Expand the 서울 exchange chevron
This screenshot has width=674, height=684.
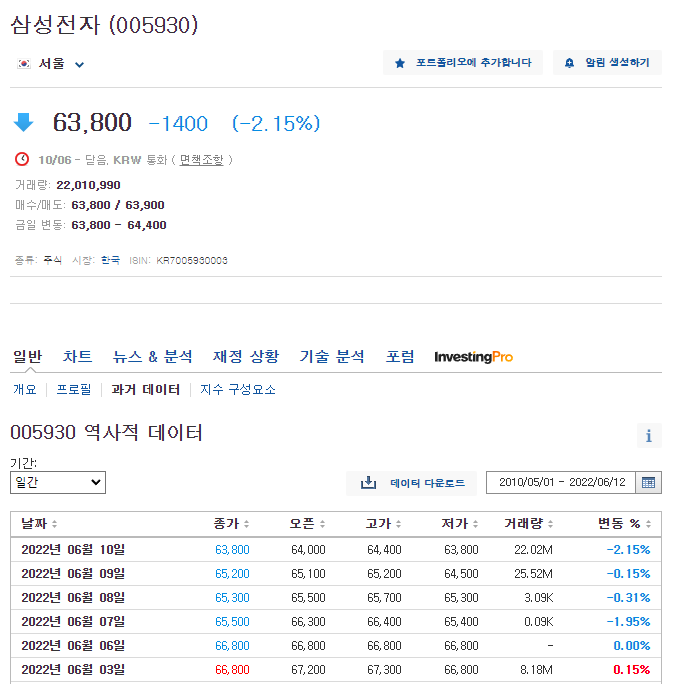pos(79,65)
